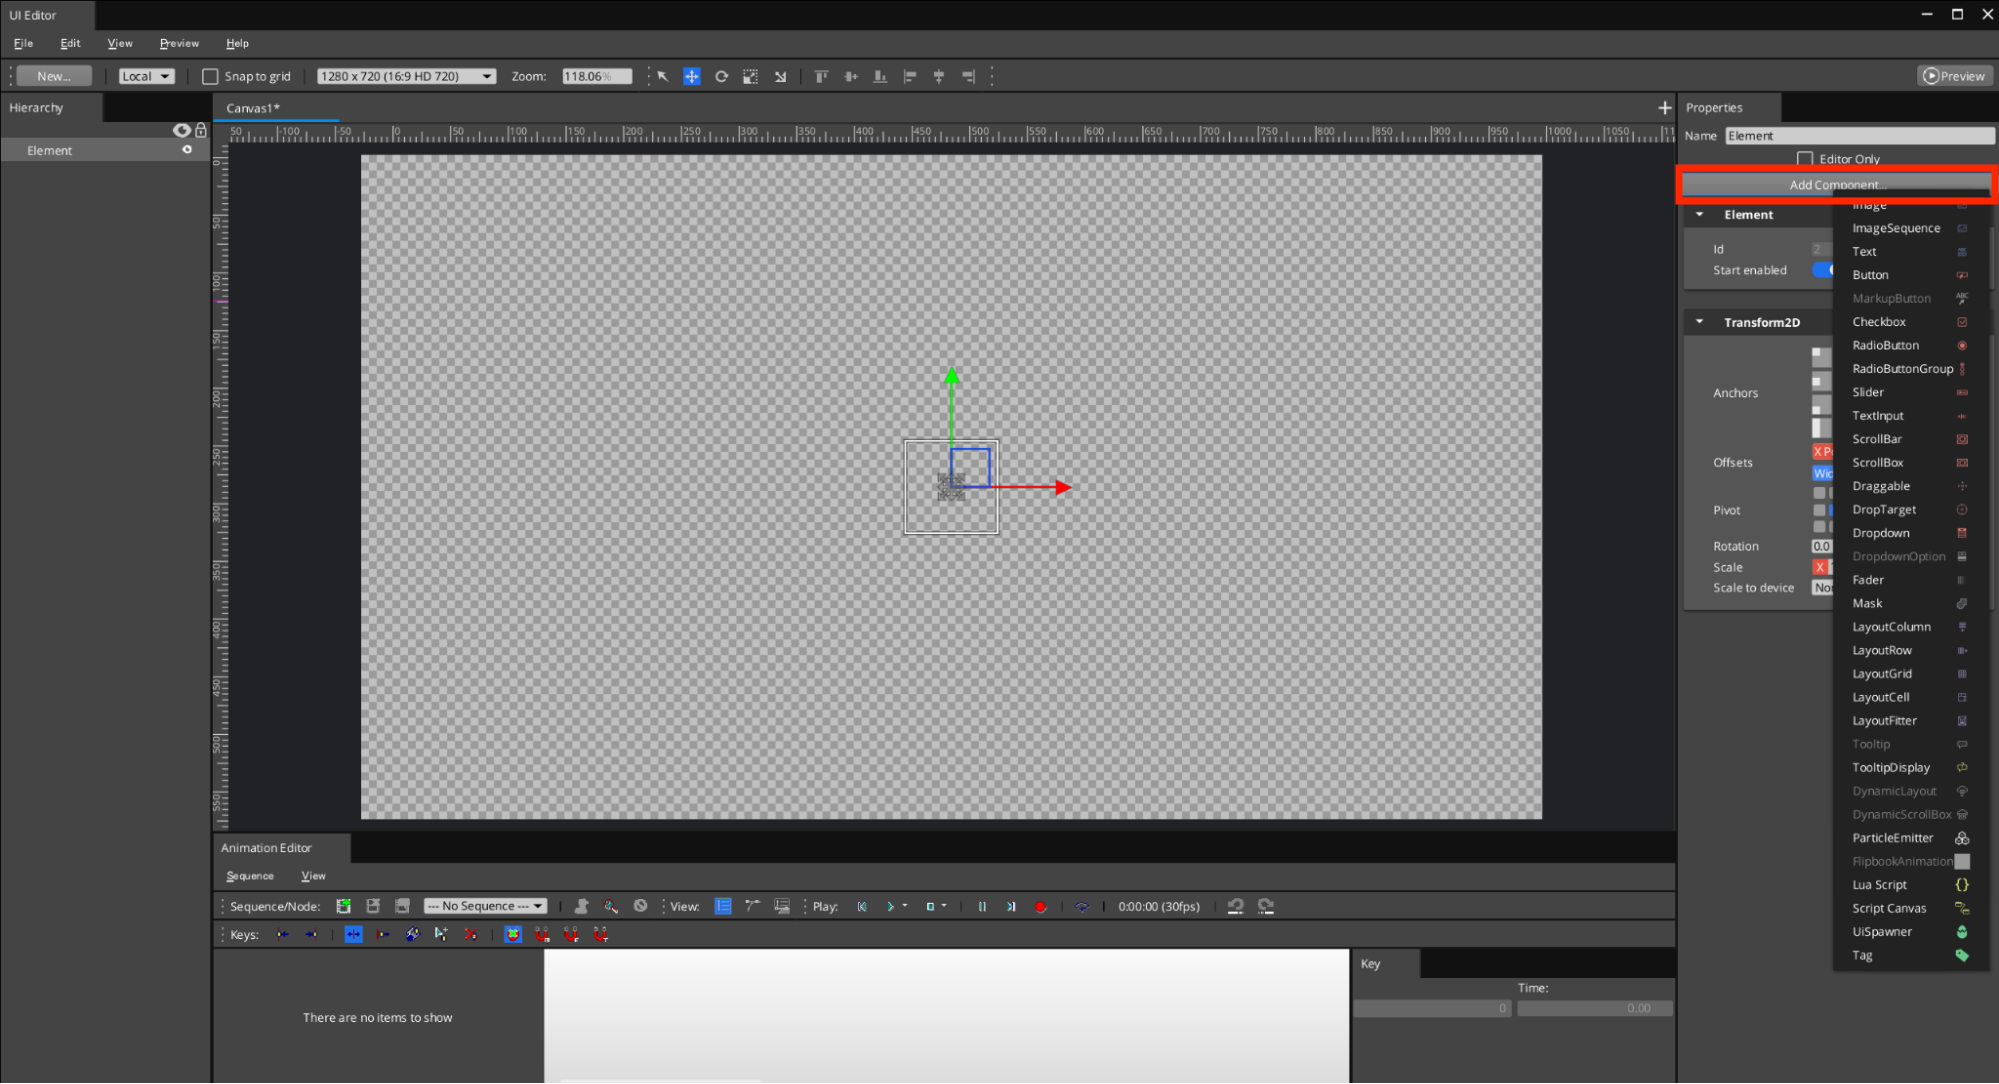Align selected elements to bottom edge
The height and width of the screenshot is (1084, 1999).
pyautogui.click(x=880, y=76)
